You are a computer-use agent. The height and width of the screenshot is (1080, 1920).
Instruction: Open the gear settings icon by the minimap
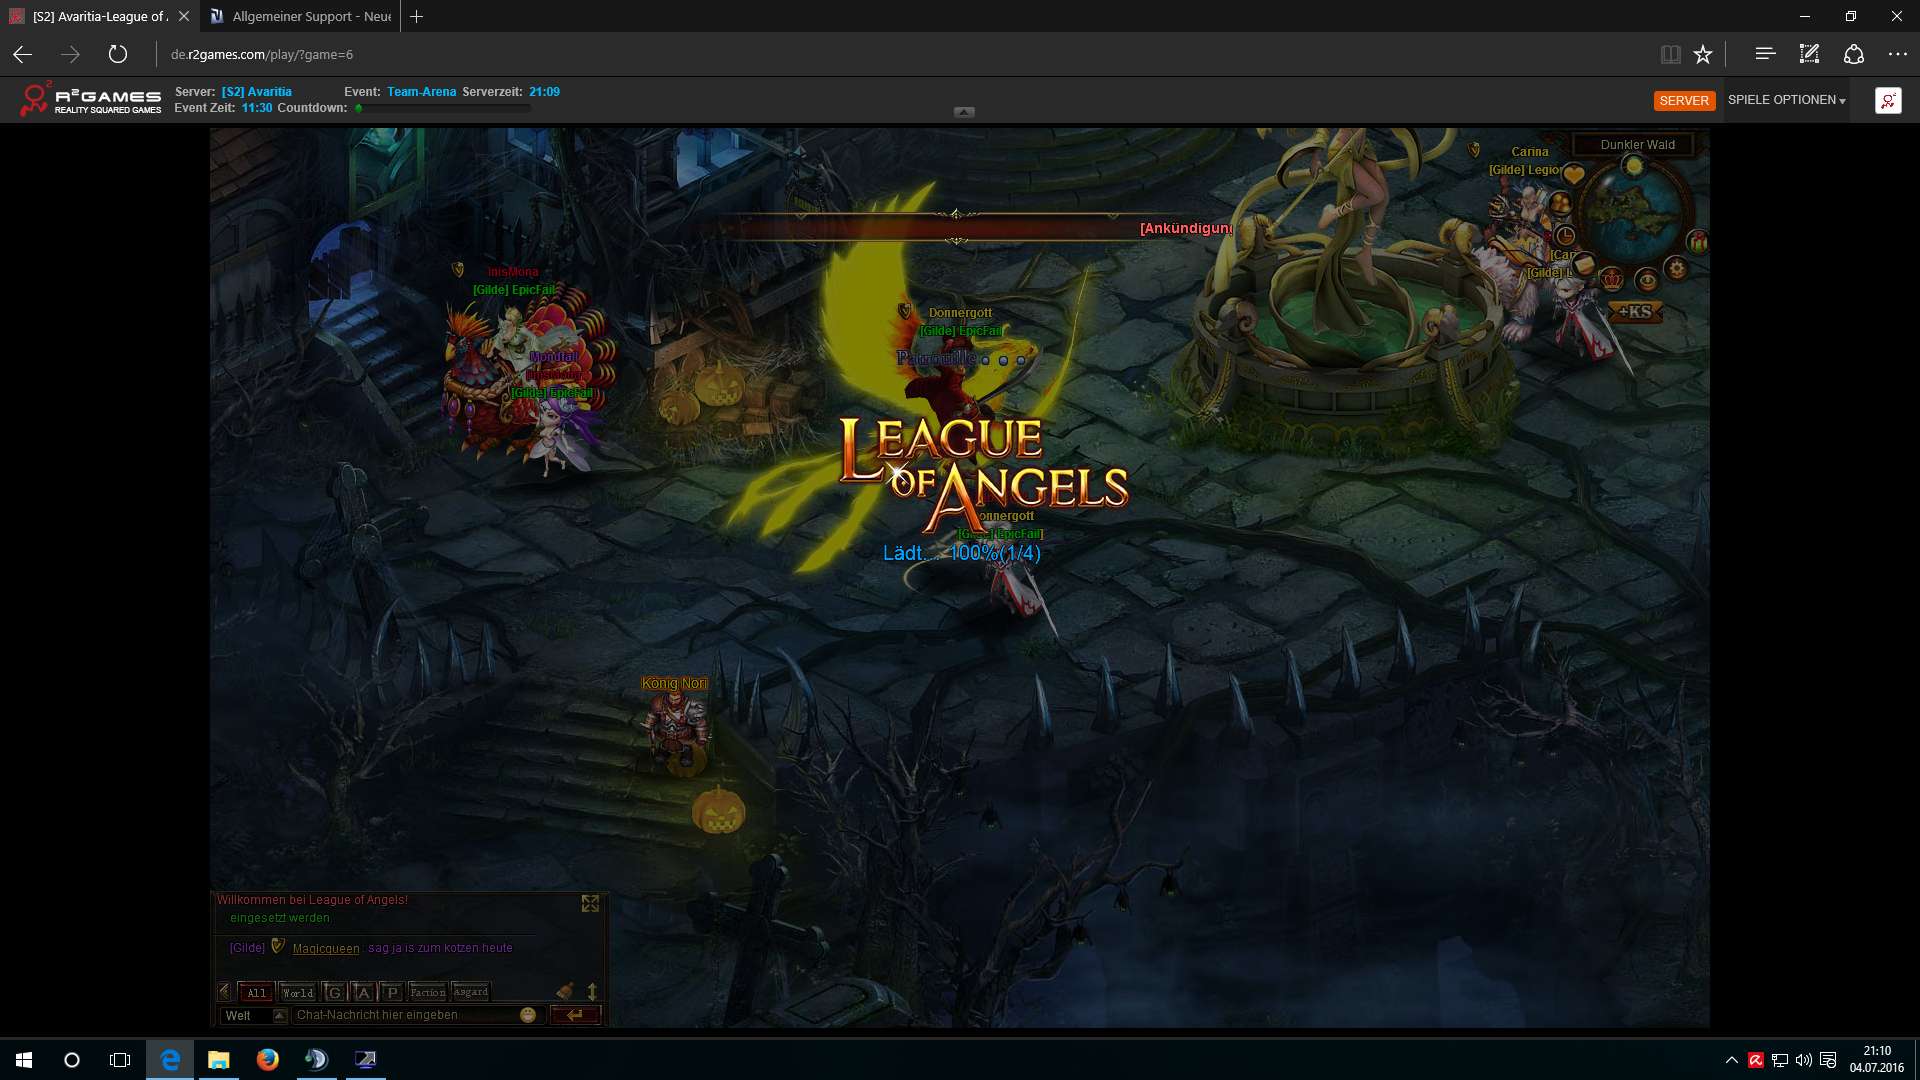point(1677,268)
